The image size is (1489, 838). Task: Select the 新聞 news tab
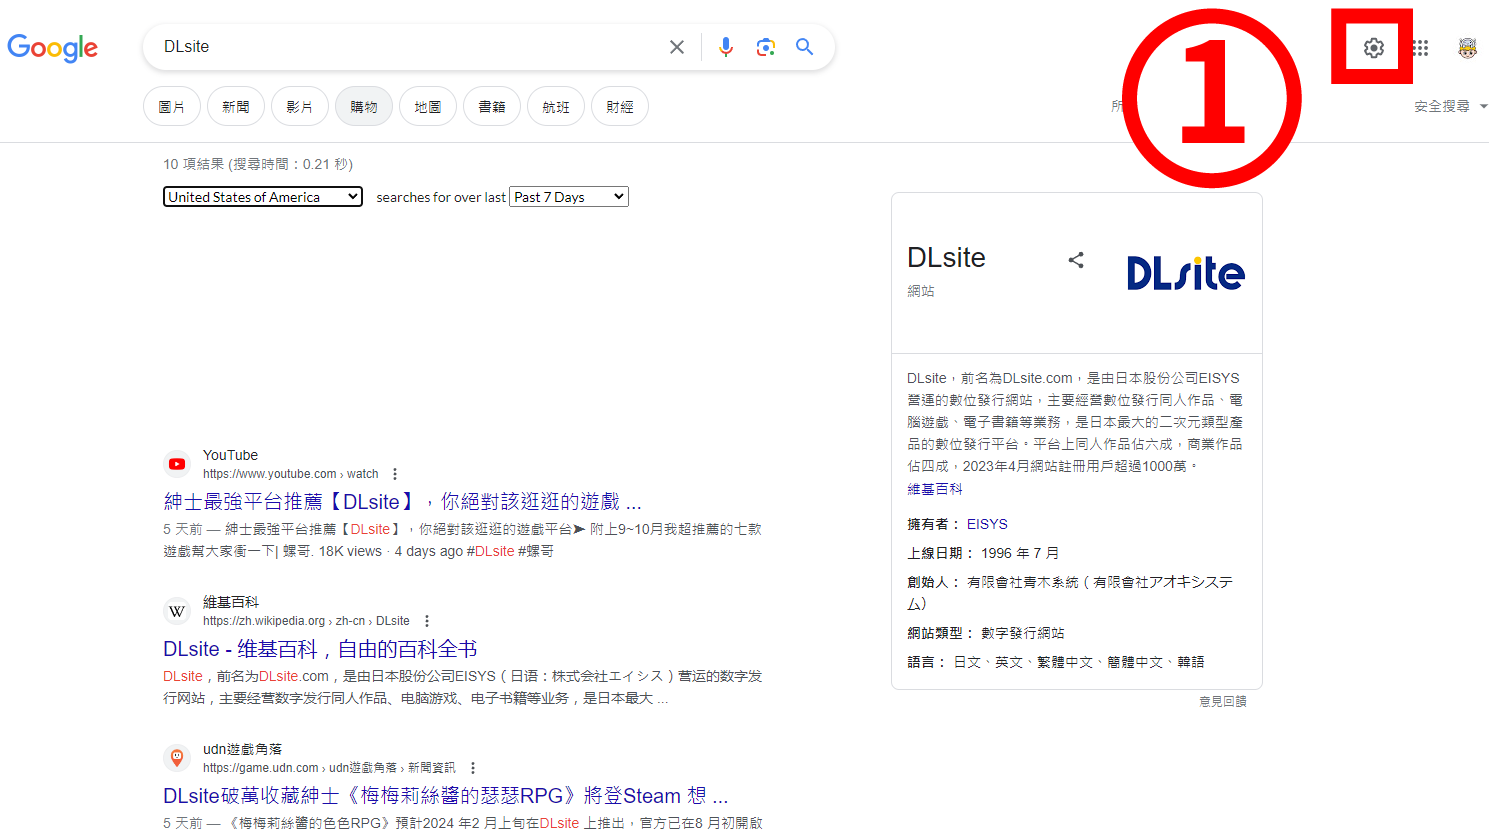pyautogui.click(x=235, y=105)
